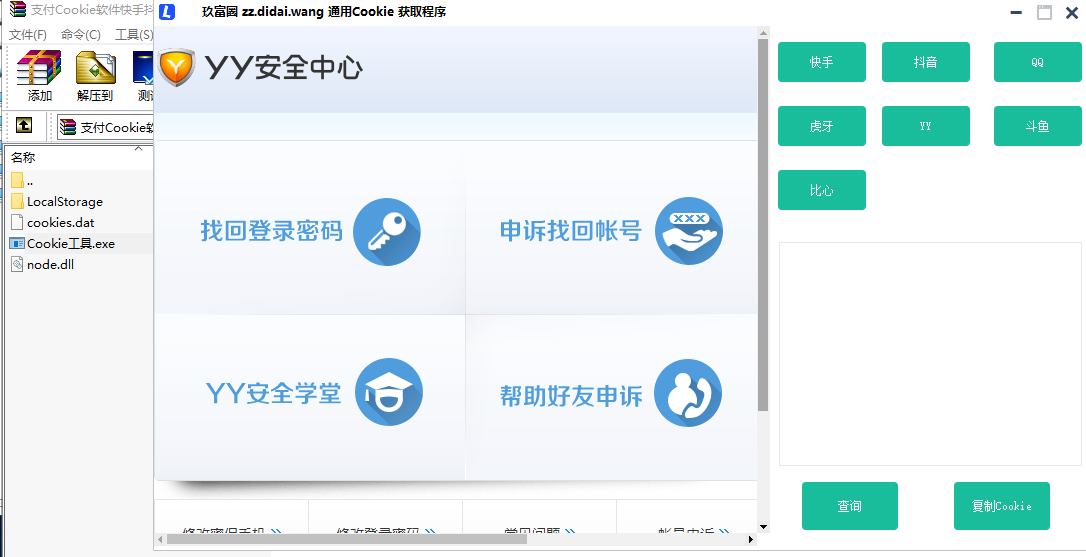
Task: Click the help friend appeal phone icon
Action: click(688, 393)
